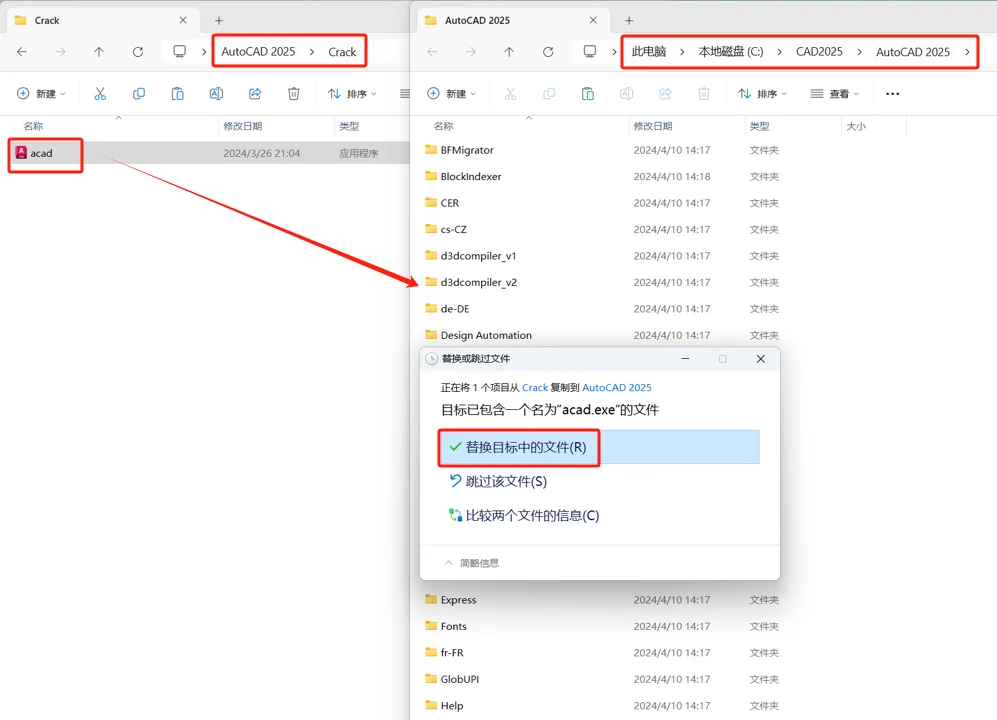Screen dimensions: 997x720
Task: Select the acad application file
Action: point(42,154)
